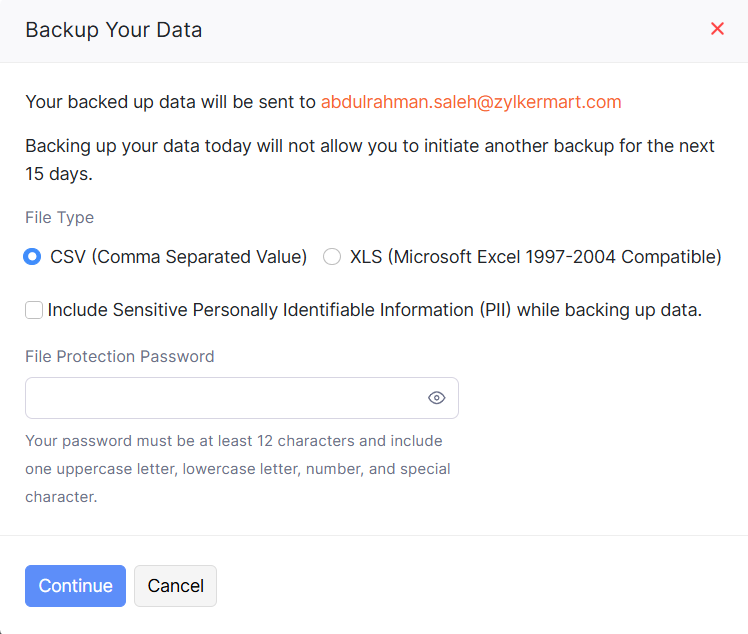Show password using the eye icon
This screenshot has height=634, width=748.
point(436,398)
